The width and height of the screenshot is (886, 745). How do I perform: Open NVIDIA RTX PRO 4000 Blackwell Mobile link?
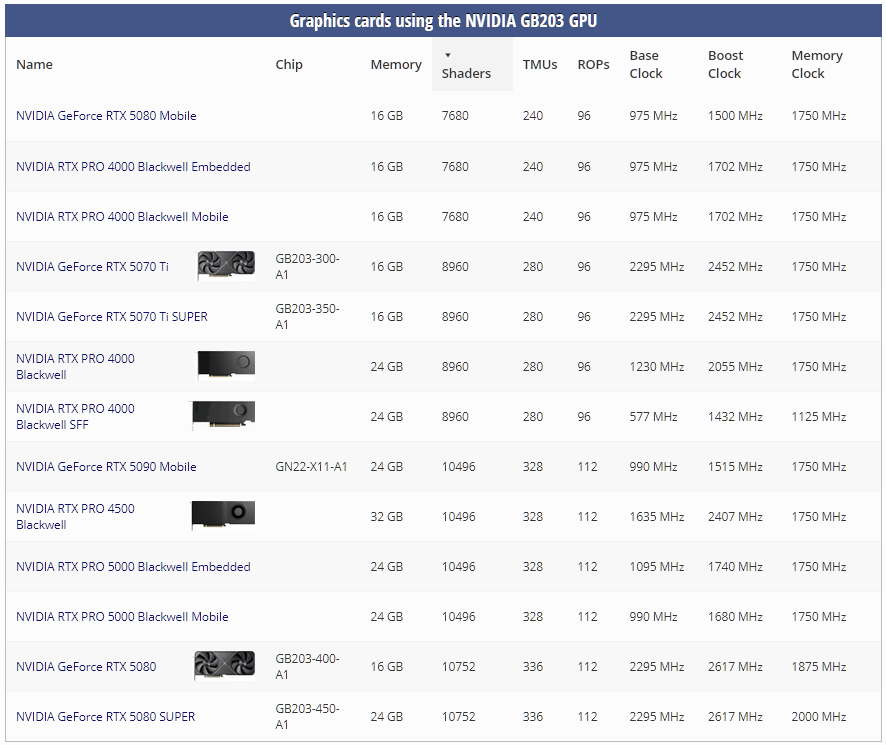[x=122, y=216]
